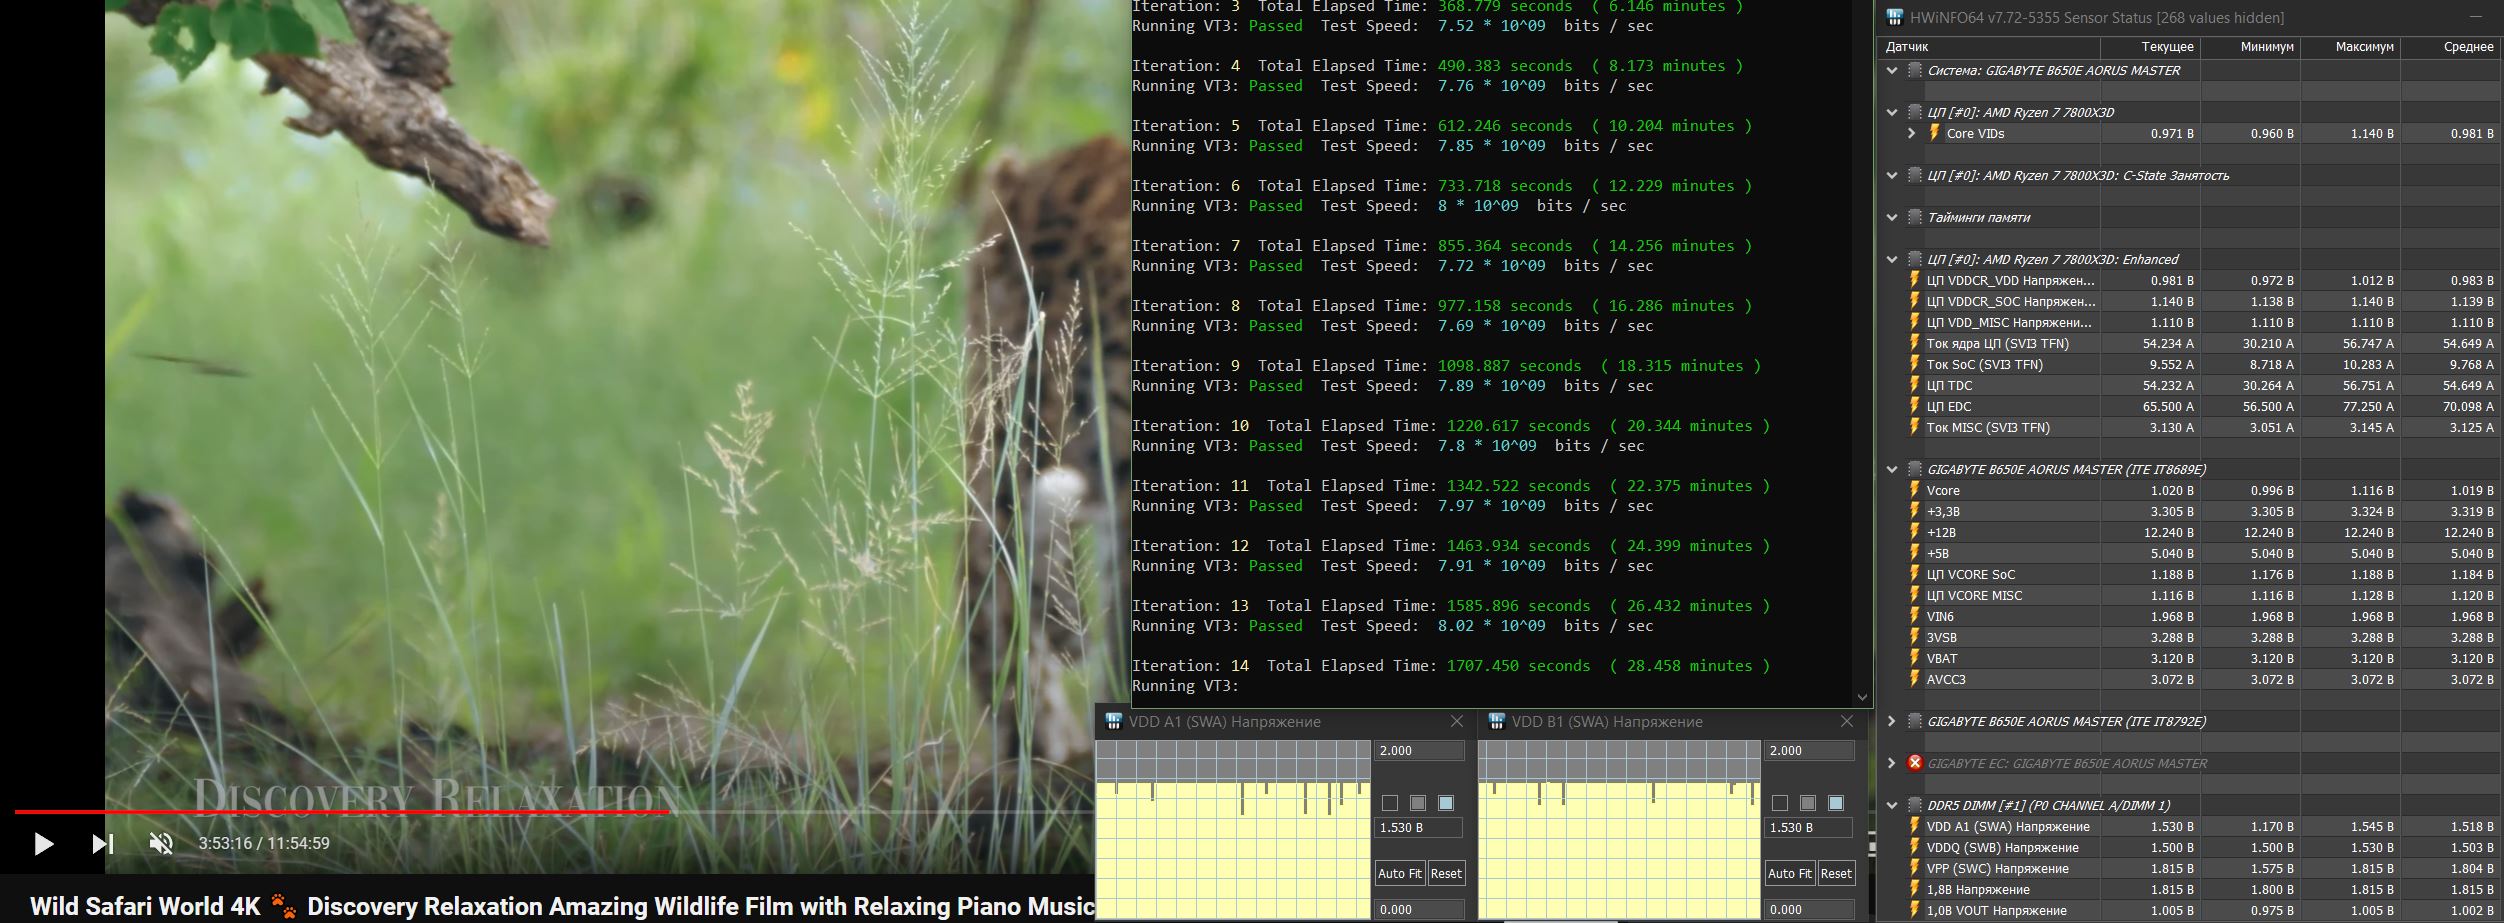Click the 0.000 minimum field in VDD B1 window
The height and width of the screenshot is (923, 2504).
[1810, 910]
